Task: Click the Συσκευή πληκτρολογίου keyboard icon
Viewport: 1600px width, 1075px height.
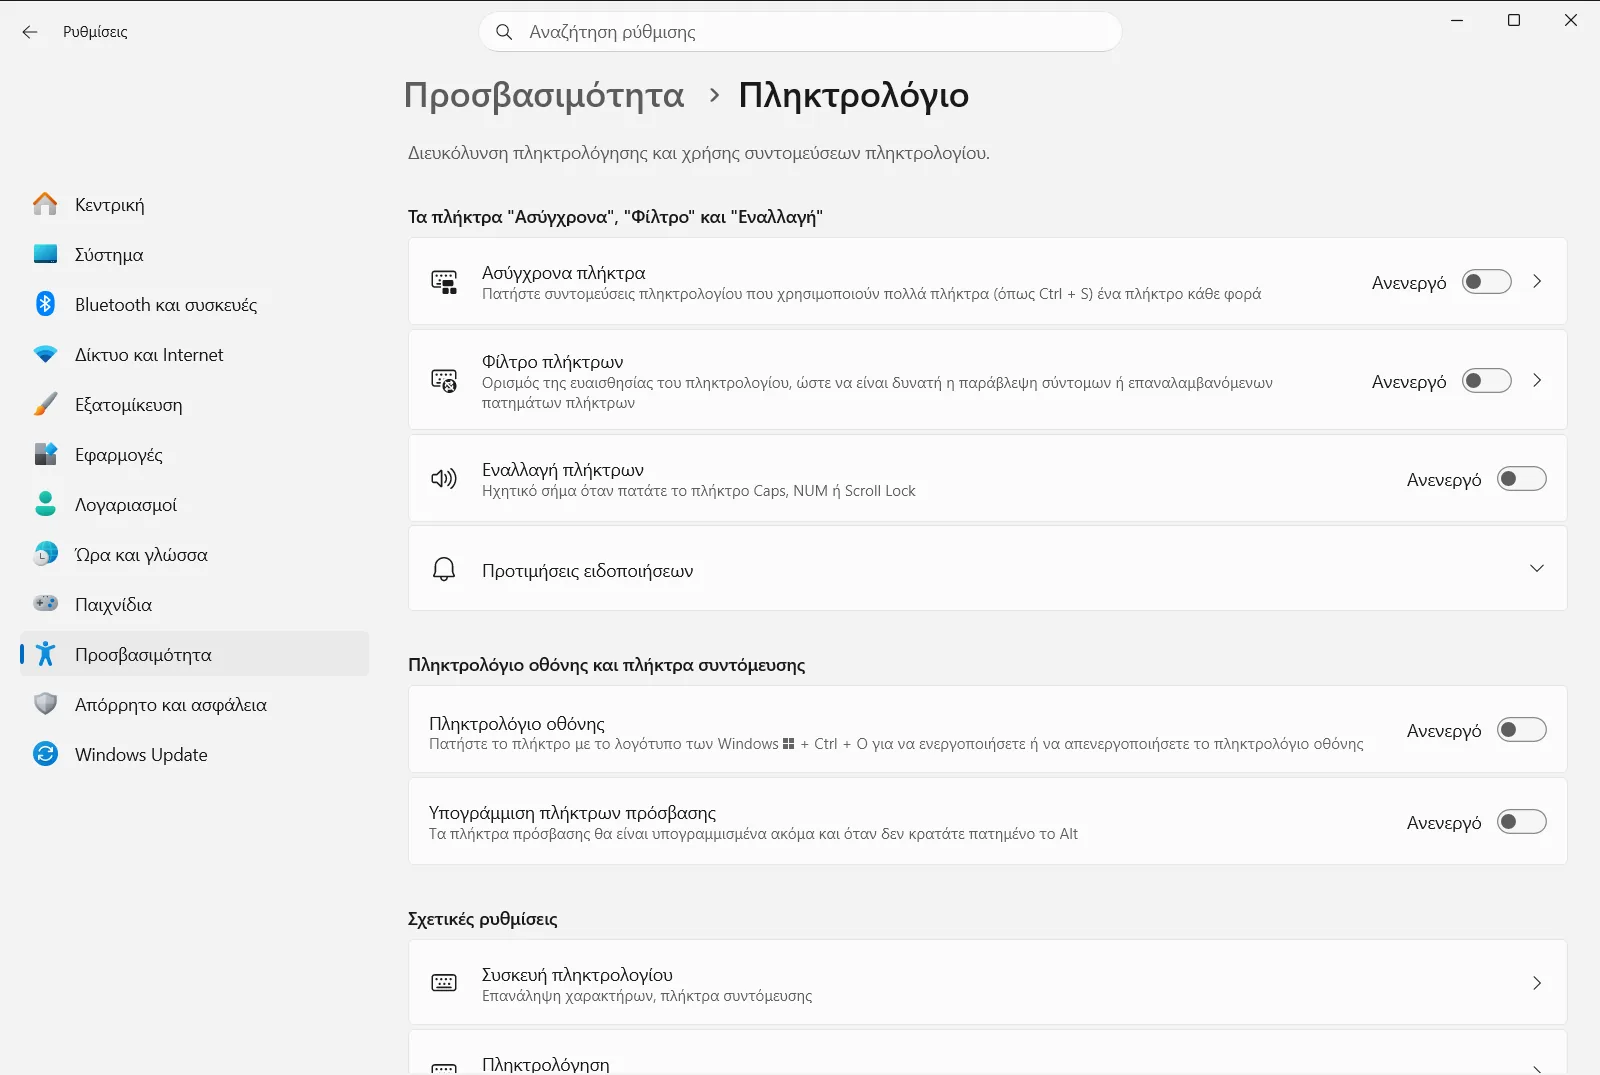Action: coord(444,983)
